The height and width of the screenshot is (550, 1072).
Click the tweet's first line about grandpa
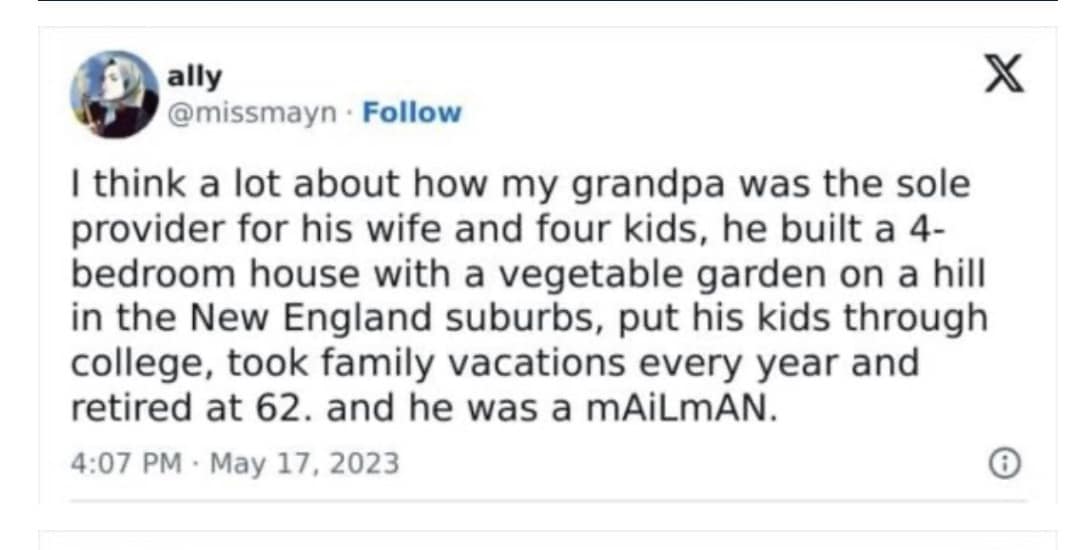coord(520,186)
